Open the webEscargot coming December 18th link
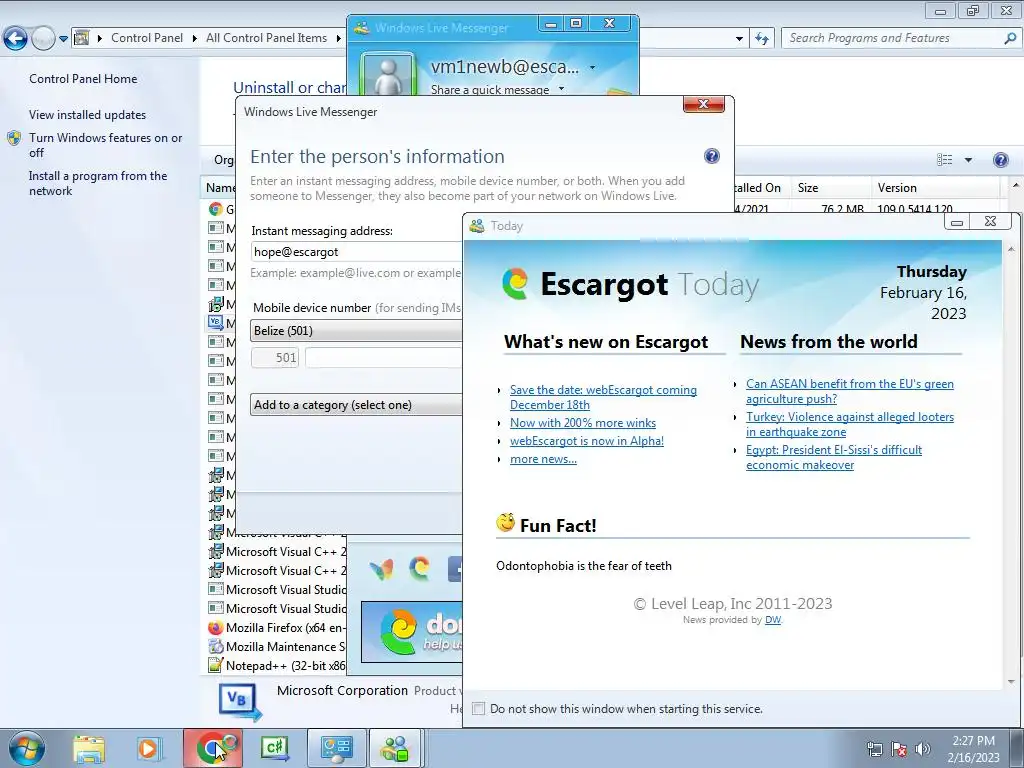The image size is (1024, 768). [603, 397]
